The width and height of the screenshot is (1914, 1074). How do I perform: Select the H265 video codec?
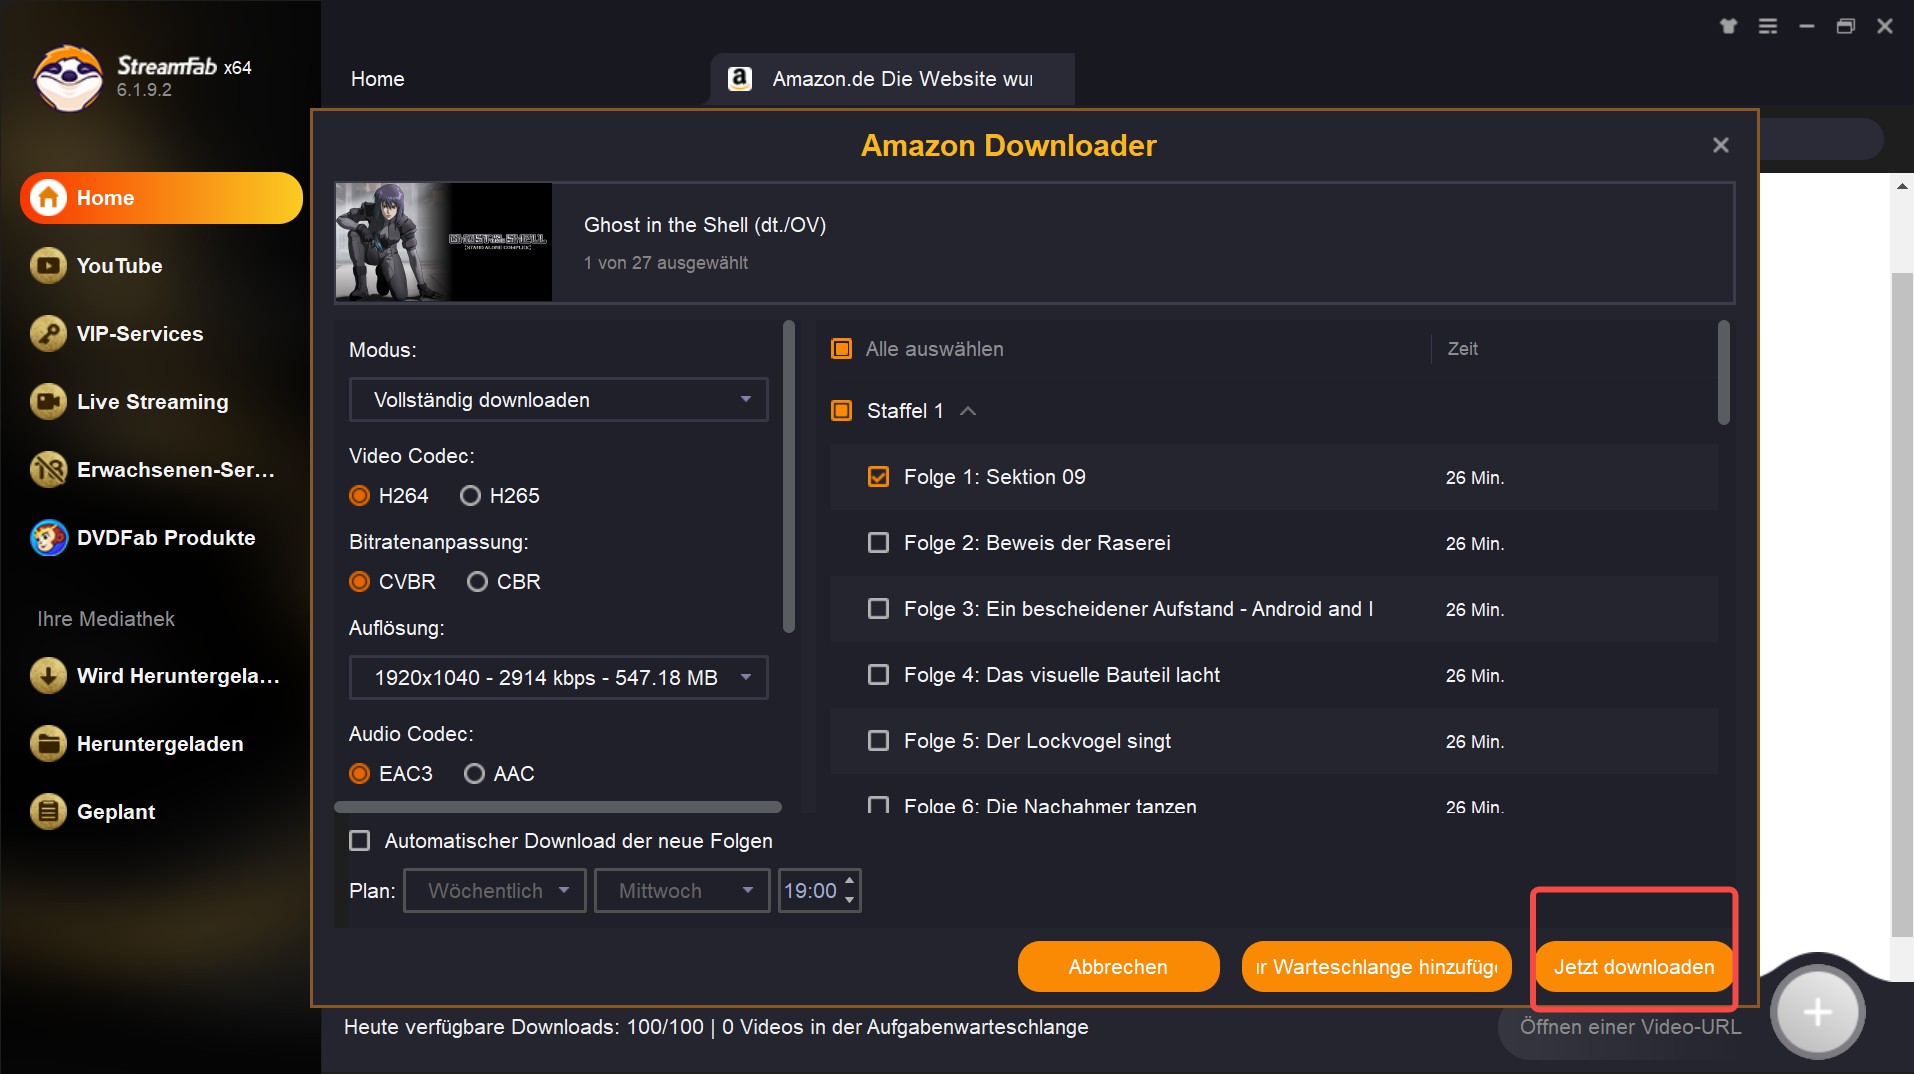pyautogui.click(x=470, y=496)
